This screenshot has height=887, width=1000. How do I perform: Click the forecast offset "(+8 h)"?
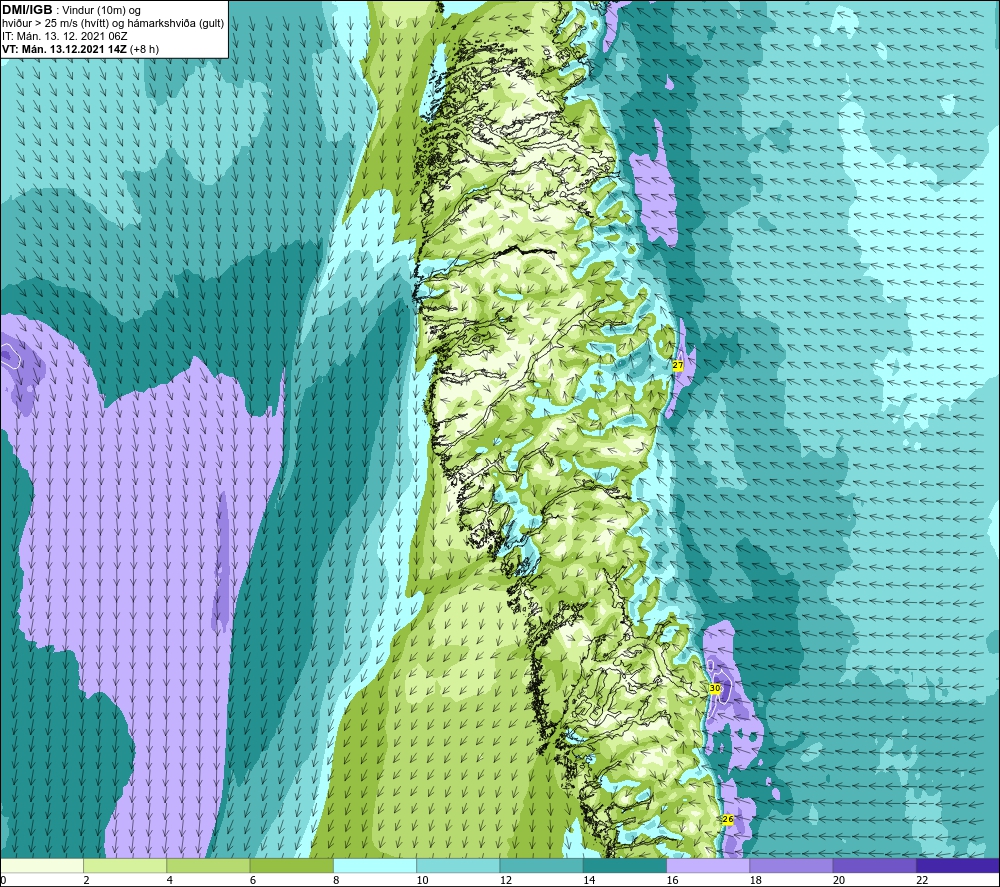[x=144, y=49]
